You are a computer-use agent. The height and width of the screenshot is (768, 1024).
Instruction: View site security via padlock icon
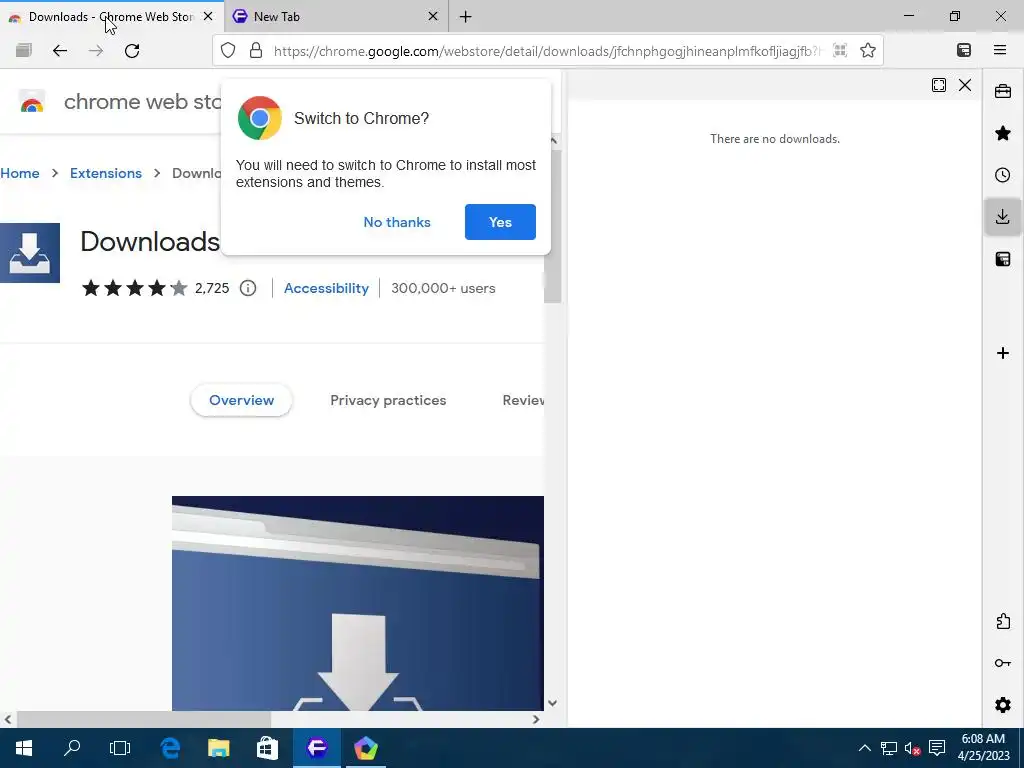(256, 50)
